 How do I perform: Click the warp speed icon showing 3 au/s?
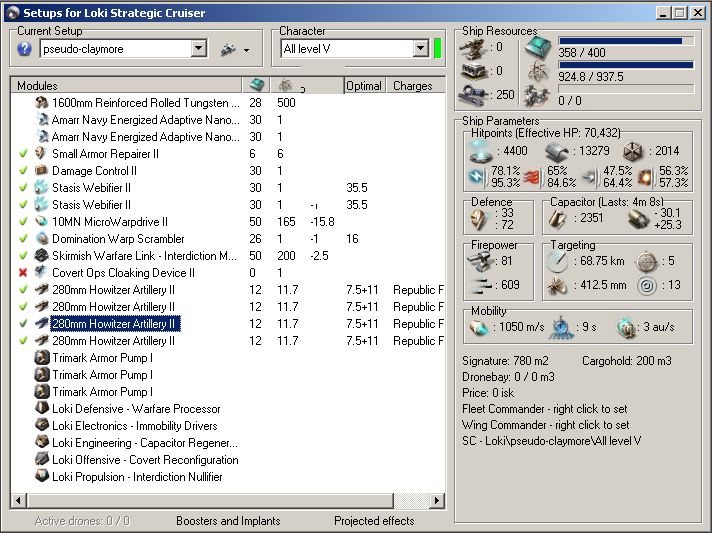click(626, 327)
